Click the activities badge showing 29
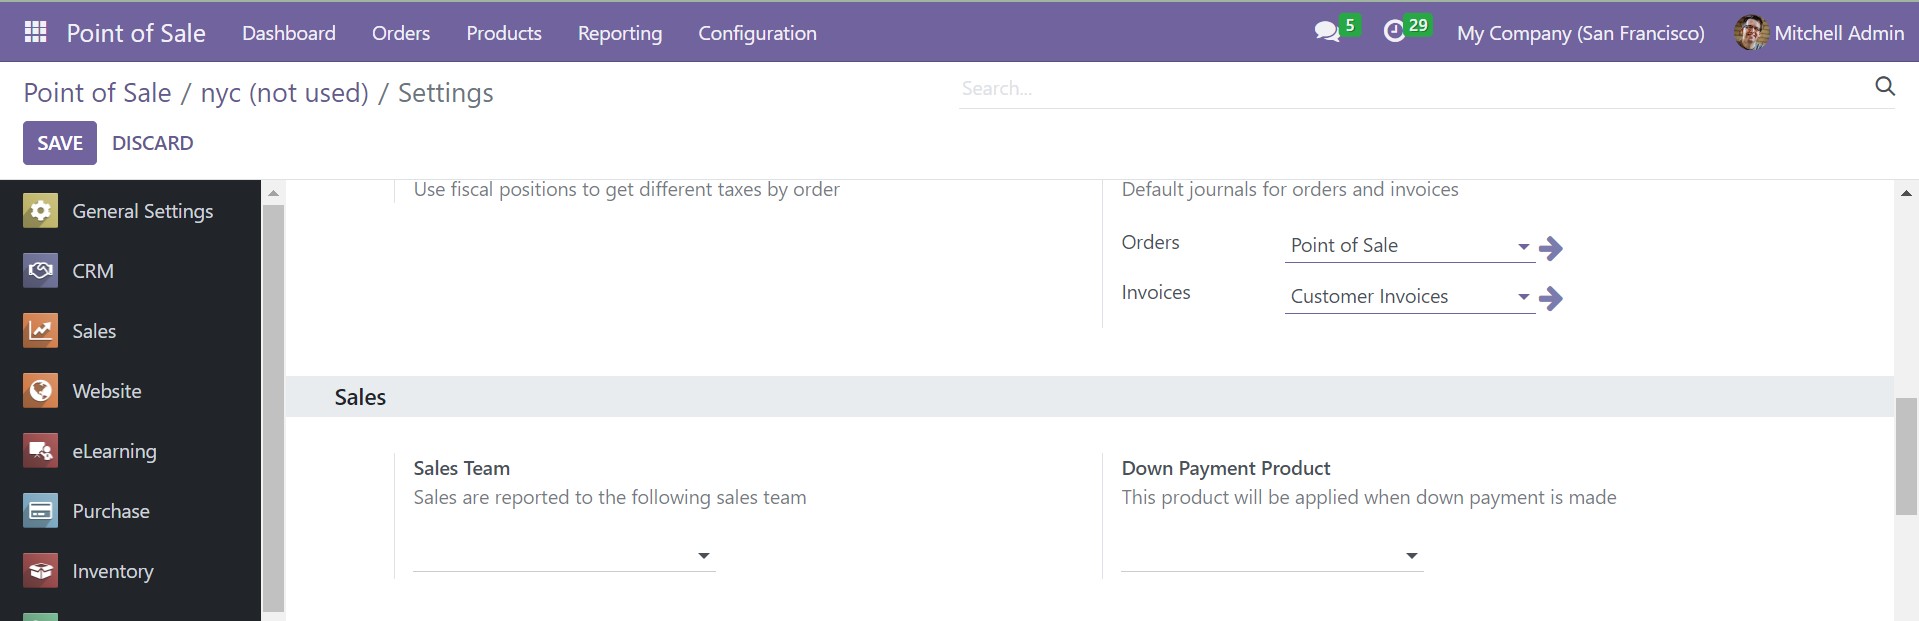The image size is (1919, 621). coord(1418,25)
